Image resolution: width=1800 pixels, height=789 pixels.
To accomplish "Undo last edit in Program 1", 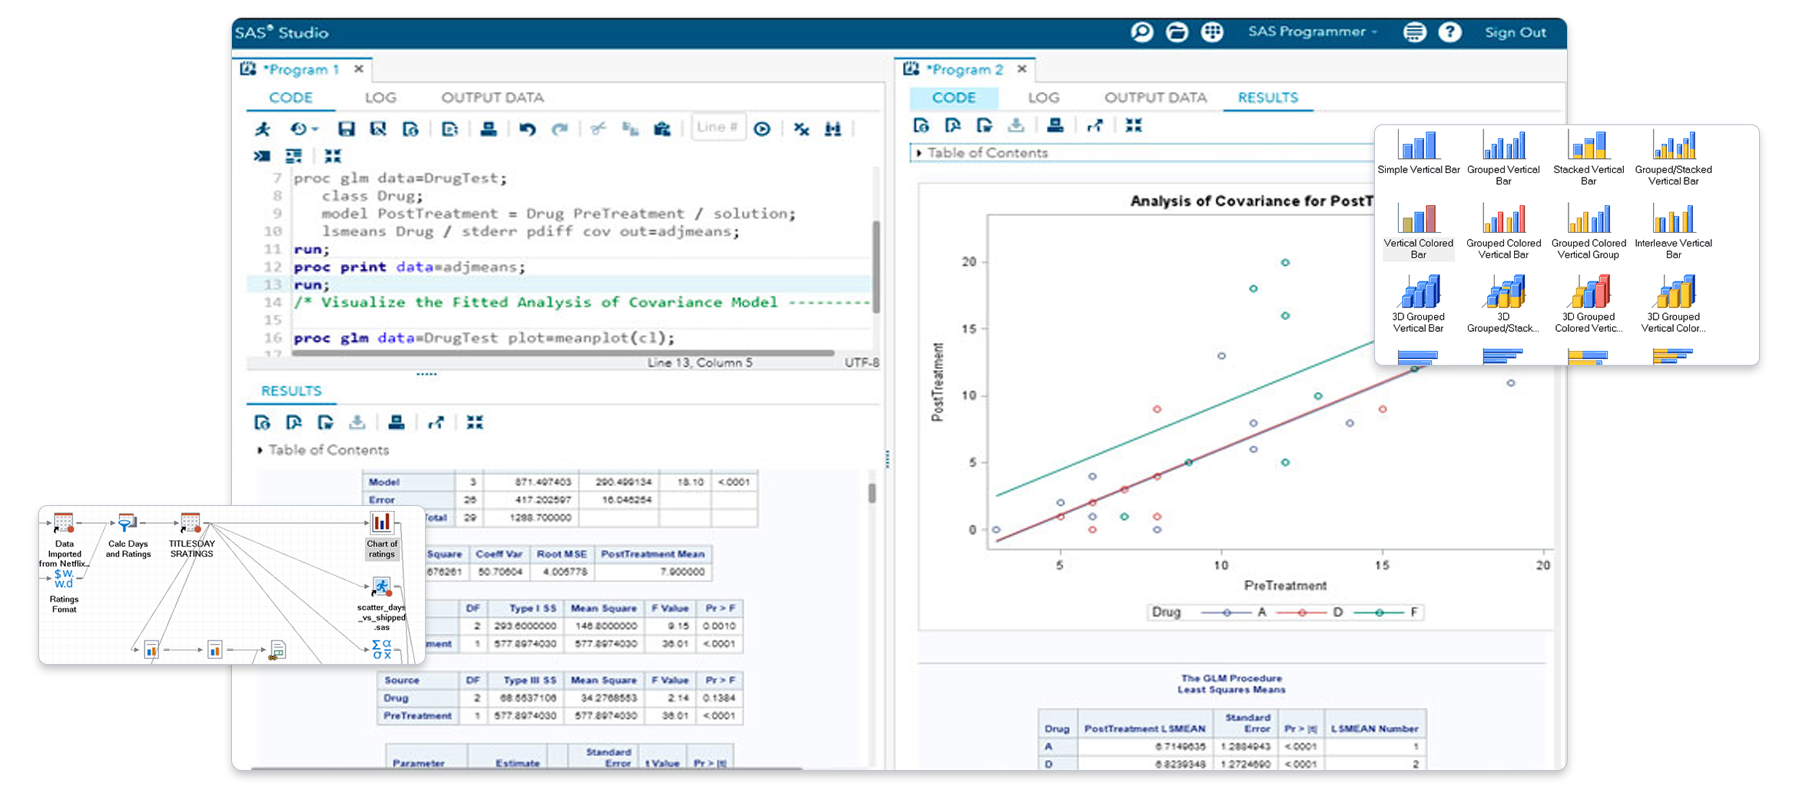I will [527, 129].
